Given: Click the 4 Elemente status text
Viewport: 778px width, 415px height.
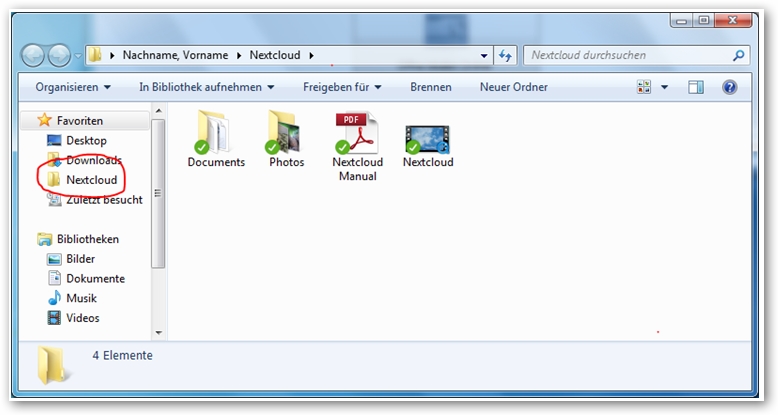Looking at the screenshot, I should [122, 355].
